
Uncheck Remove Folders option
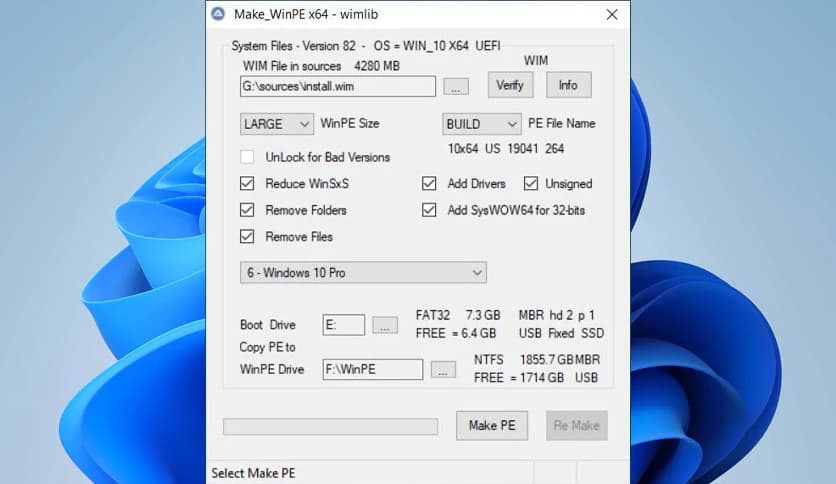click(247, 210)
